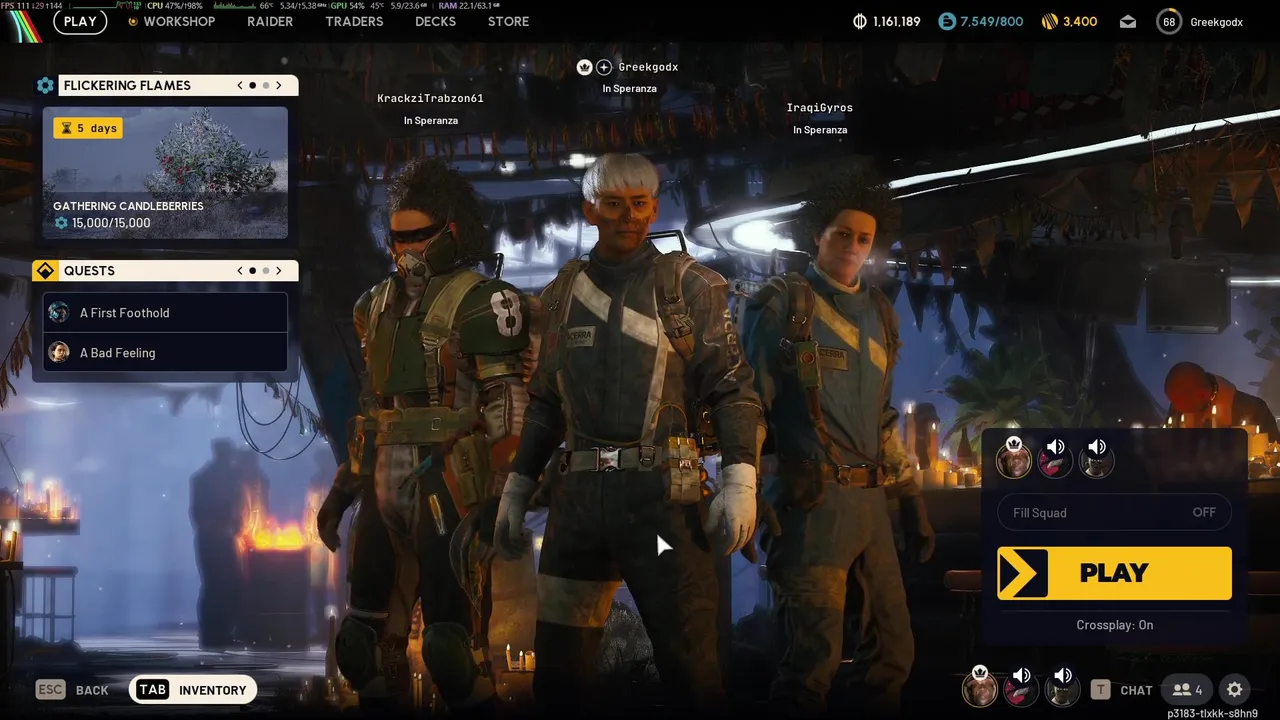Select IraqiGyros player nameplate
This screenshot has width=1280, height=720.
tap(820, 107)
